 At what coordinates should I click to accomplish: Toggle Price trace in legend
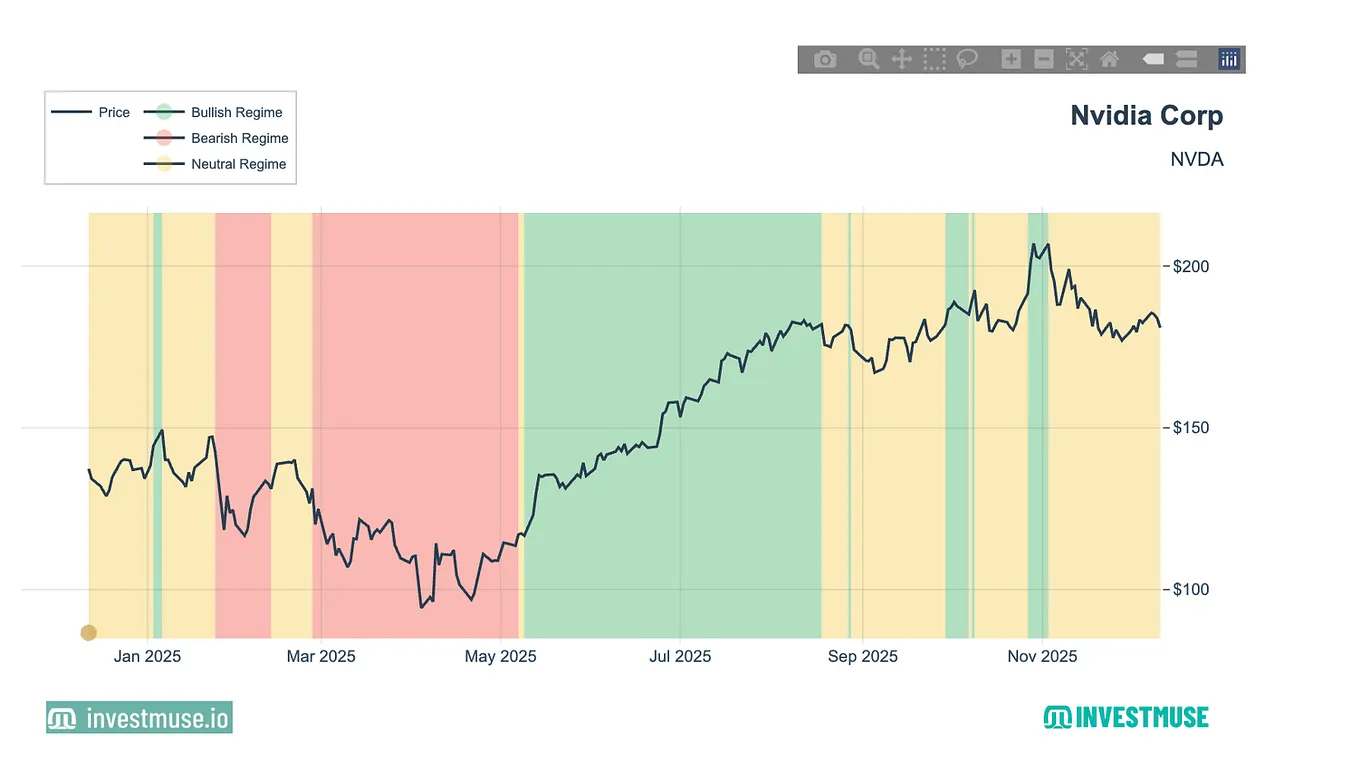pos(92,112)
